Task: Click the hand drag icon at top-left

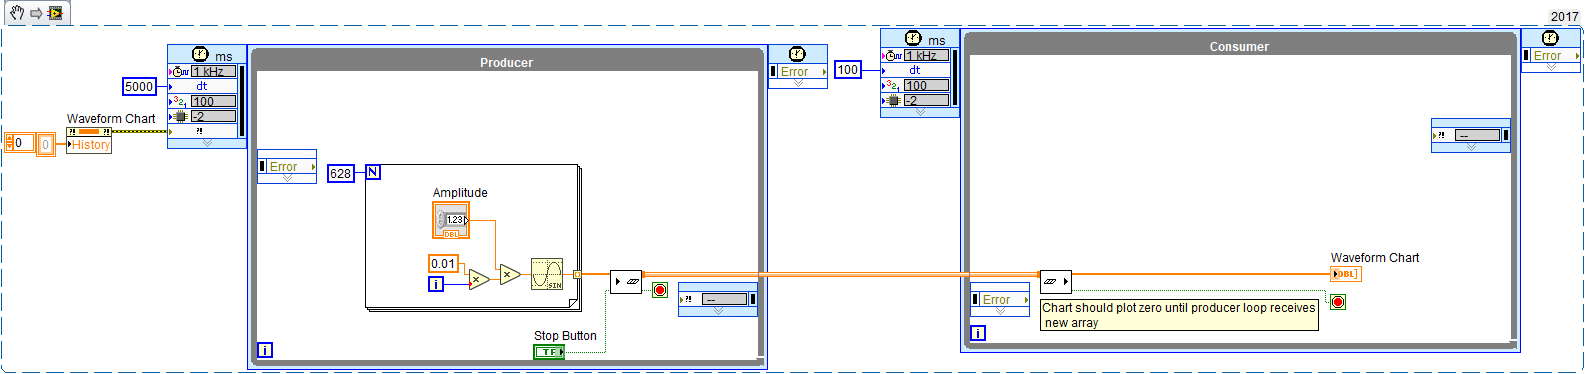Action: pyautogui.click(x=17, y=13)
